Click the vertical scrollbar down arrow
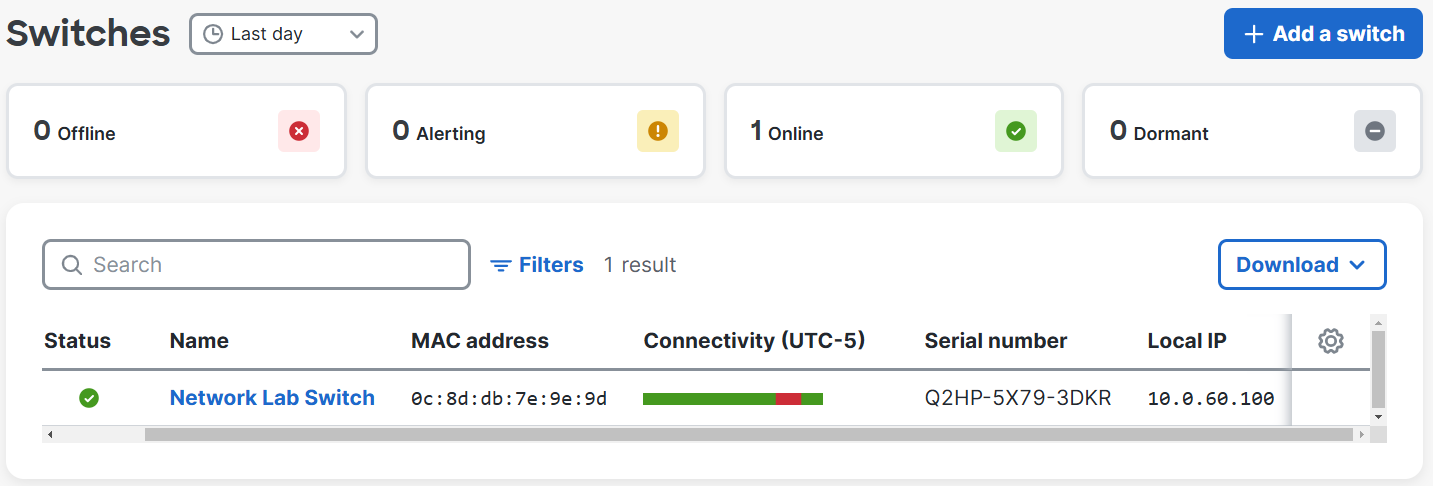Screen dimensions: 1433x486 [x=1378, y=416]
